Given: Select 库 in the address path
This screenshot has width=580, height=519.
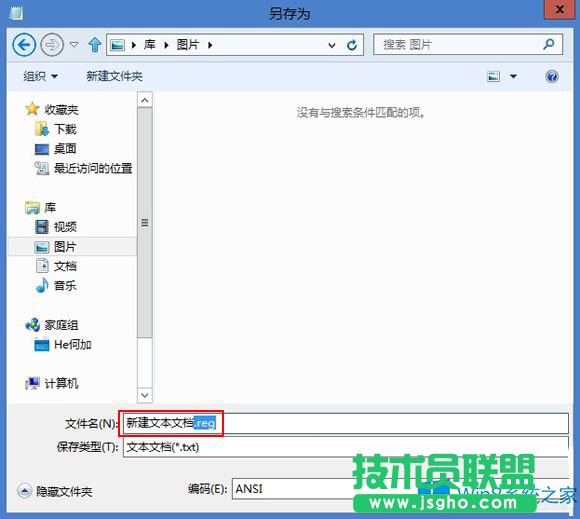Looking at the screenshot, I should 150,45.
